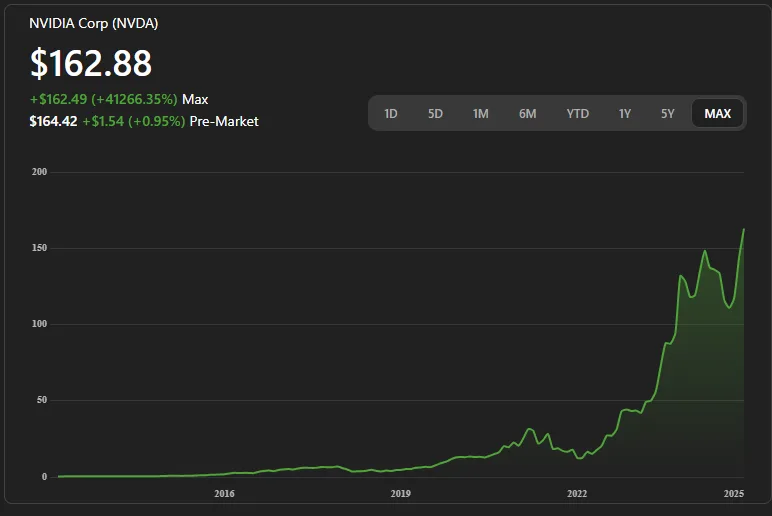Click the 50 y-axis label

[x=42, y=400]
